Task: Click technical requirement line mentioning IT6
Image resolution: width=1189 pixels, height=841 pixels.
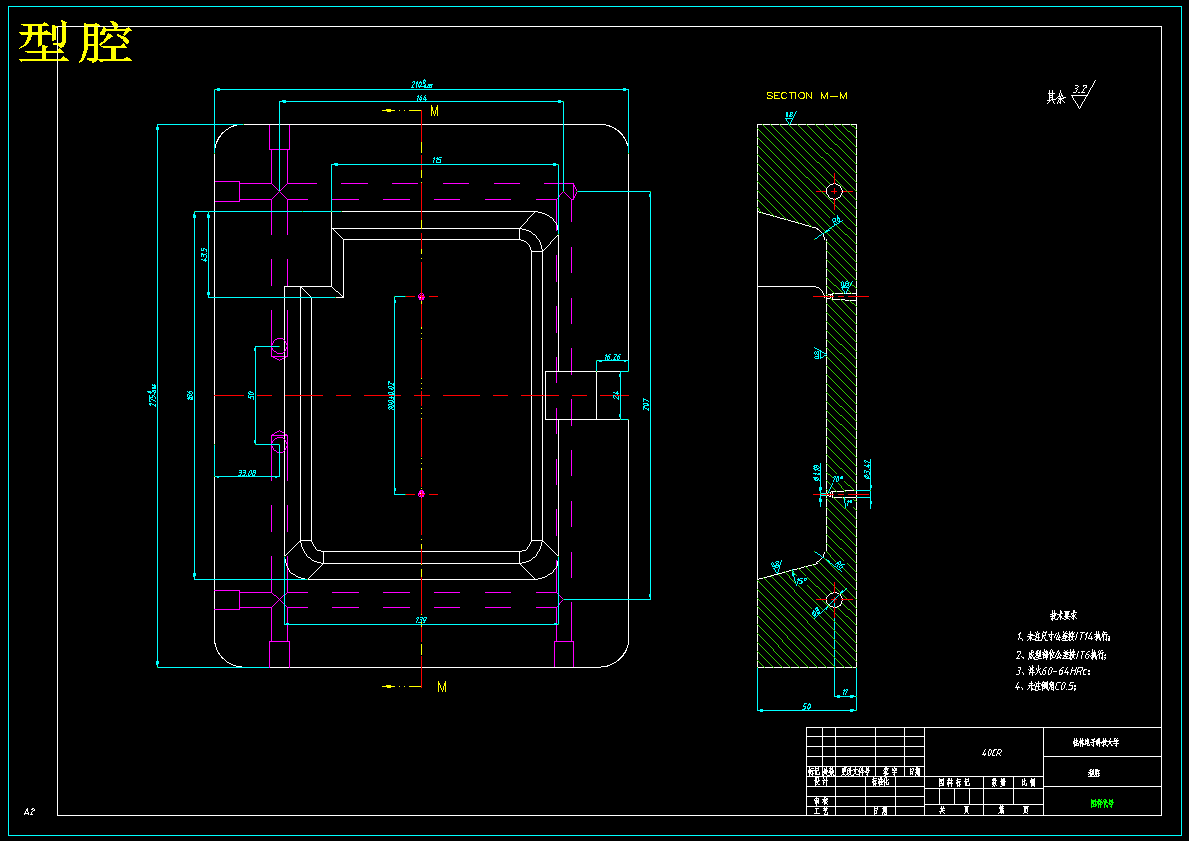Action: point(1062,654)
